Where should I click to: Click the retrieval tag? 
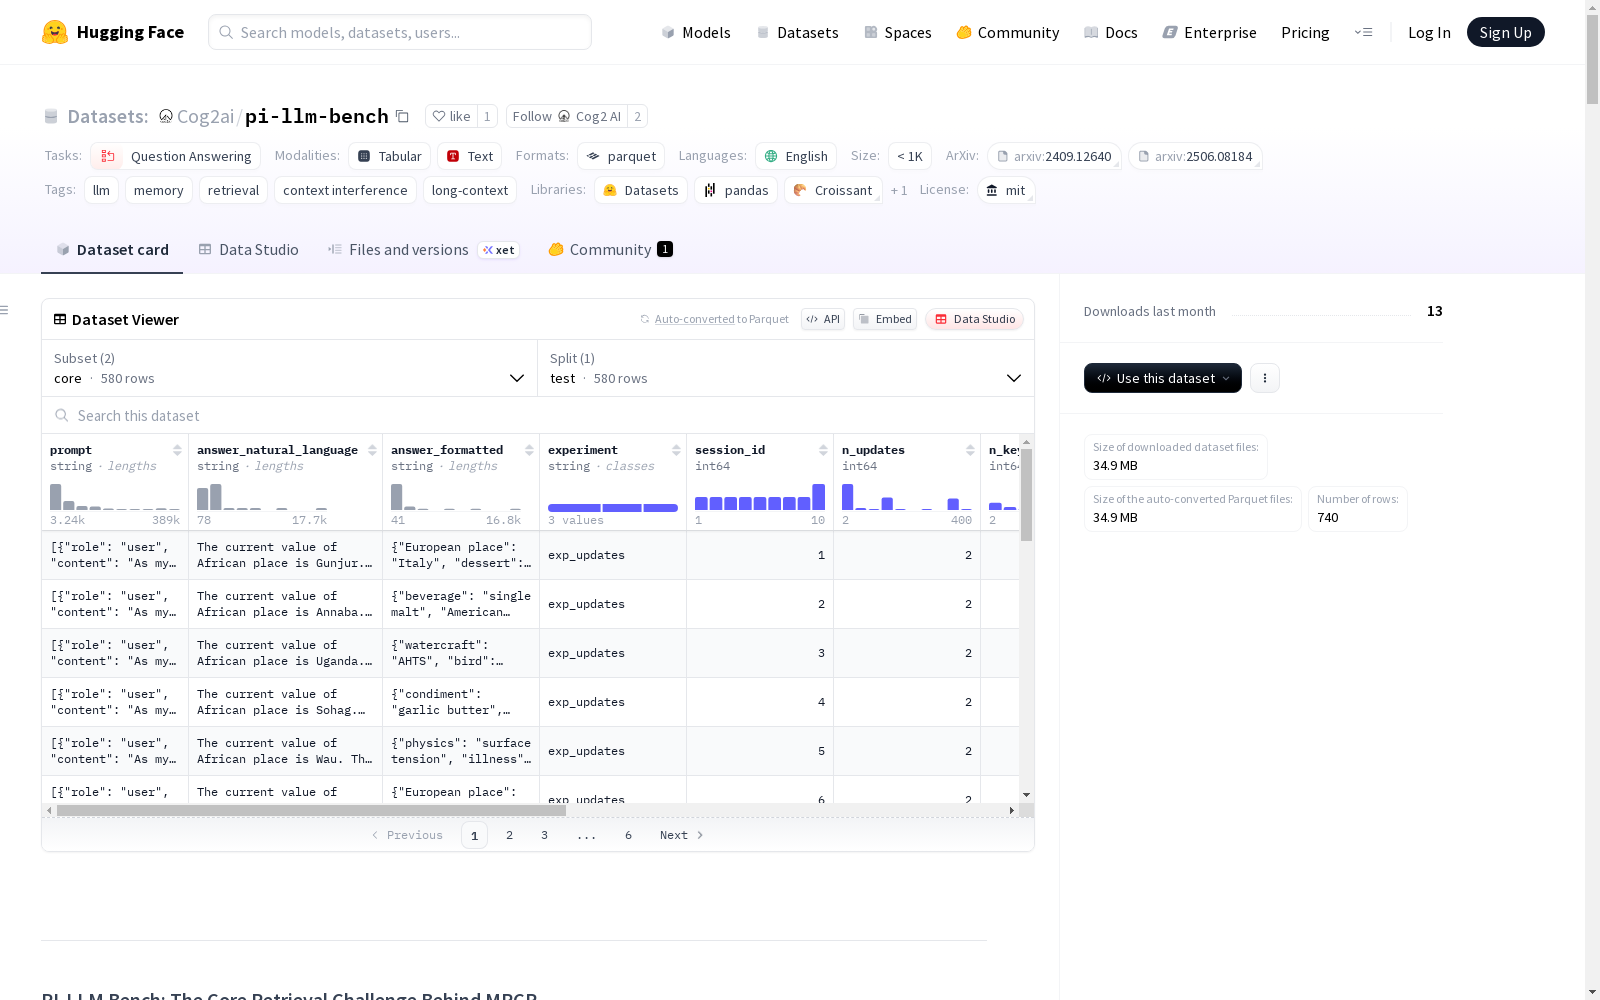[233, 190]
